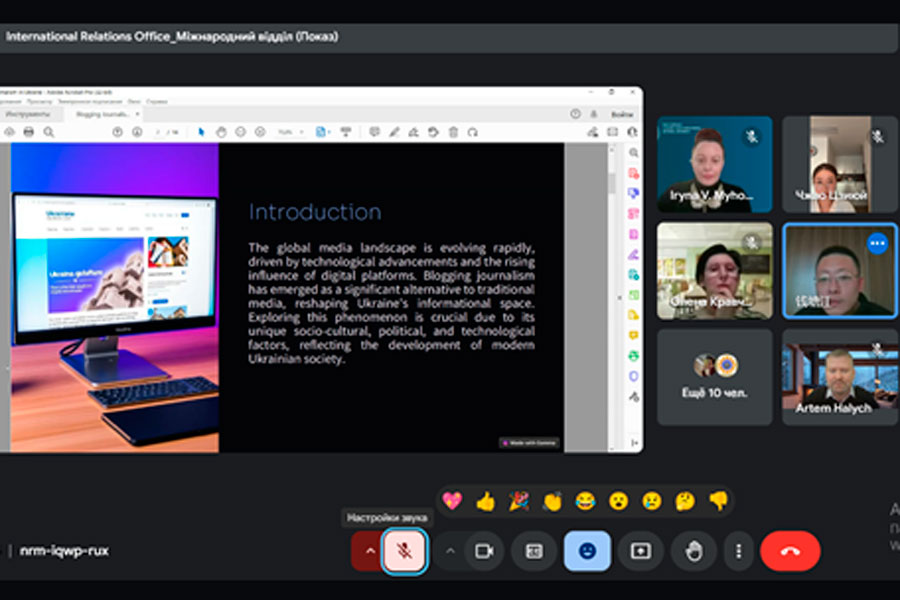Select Artem Halych's video tile
This screenshot has width=900, height=600.
(x=840, y=377)
